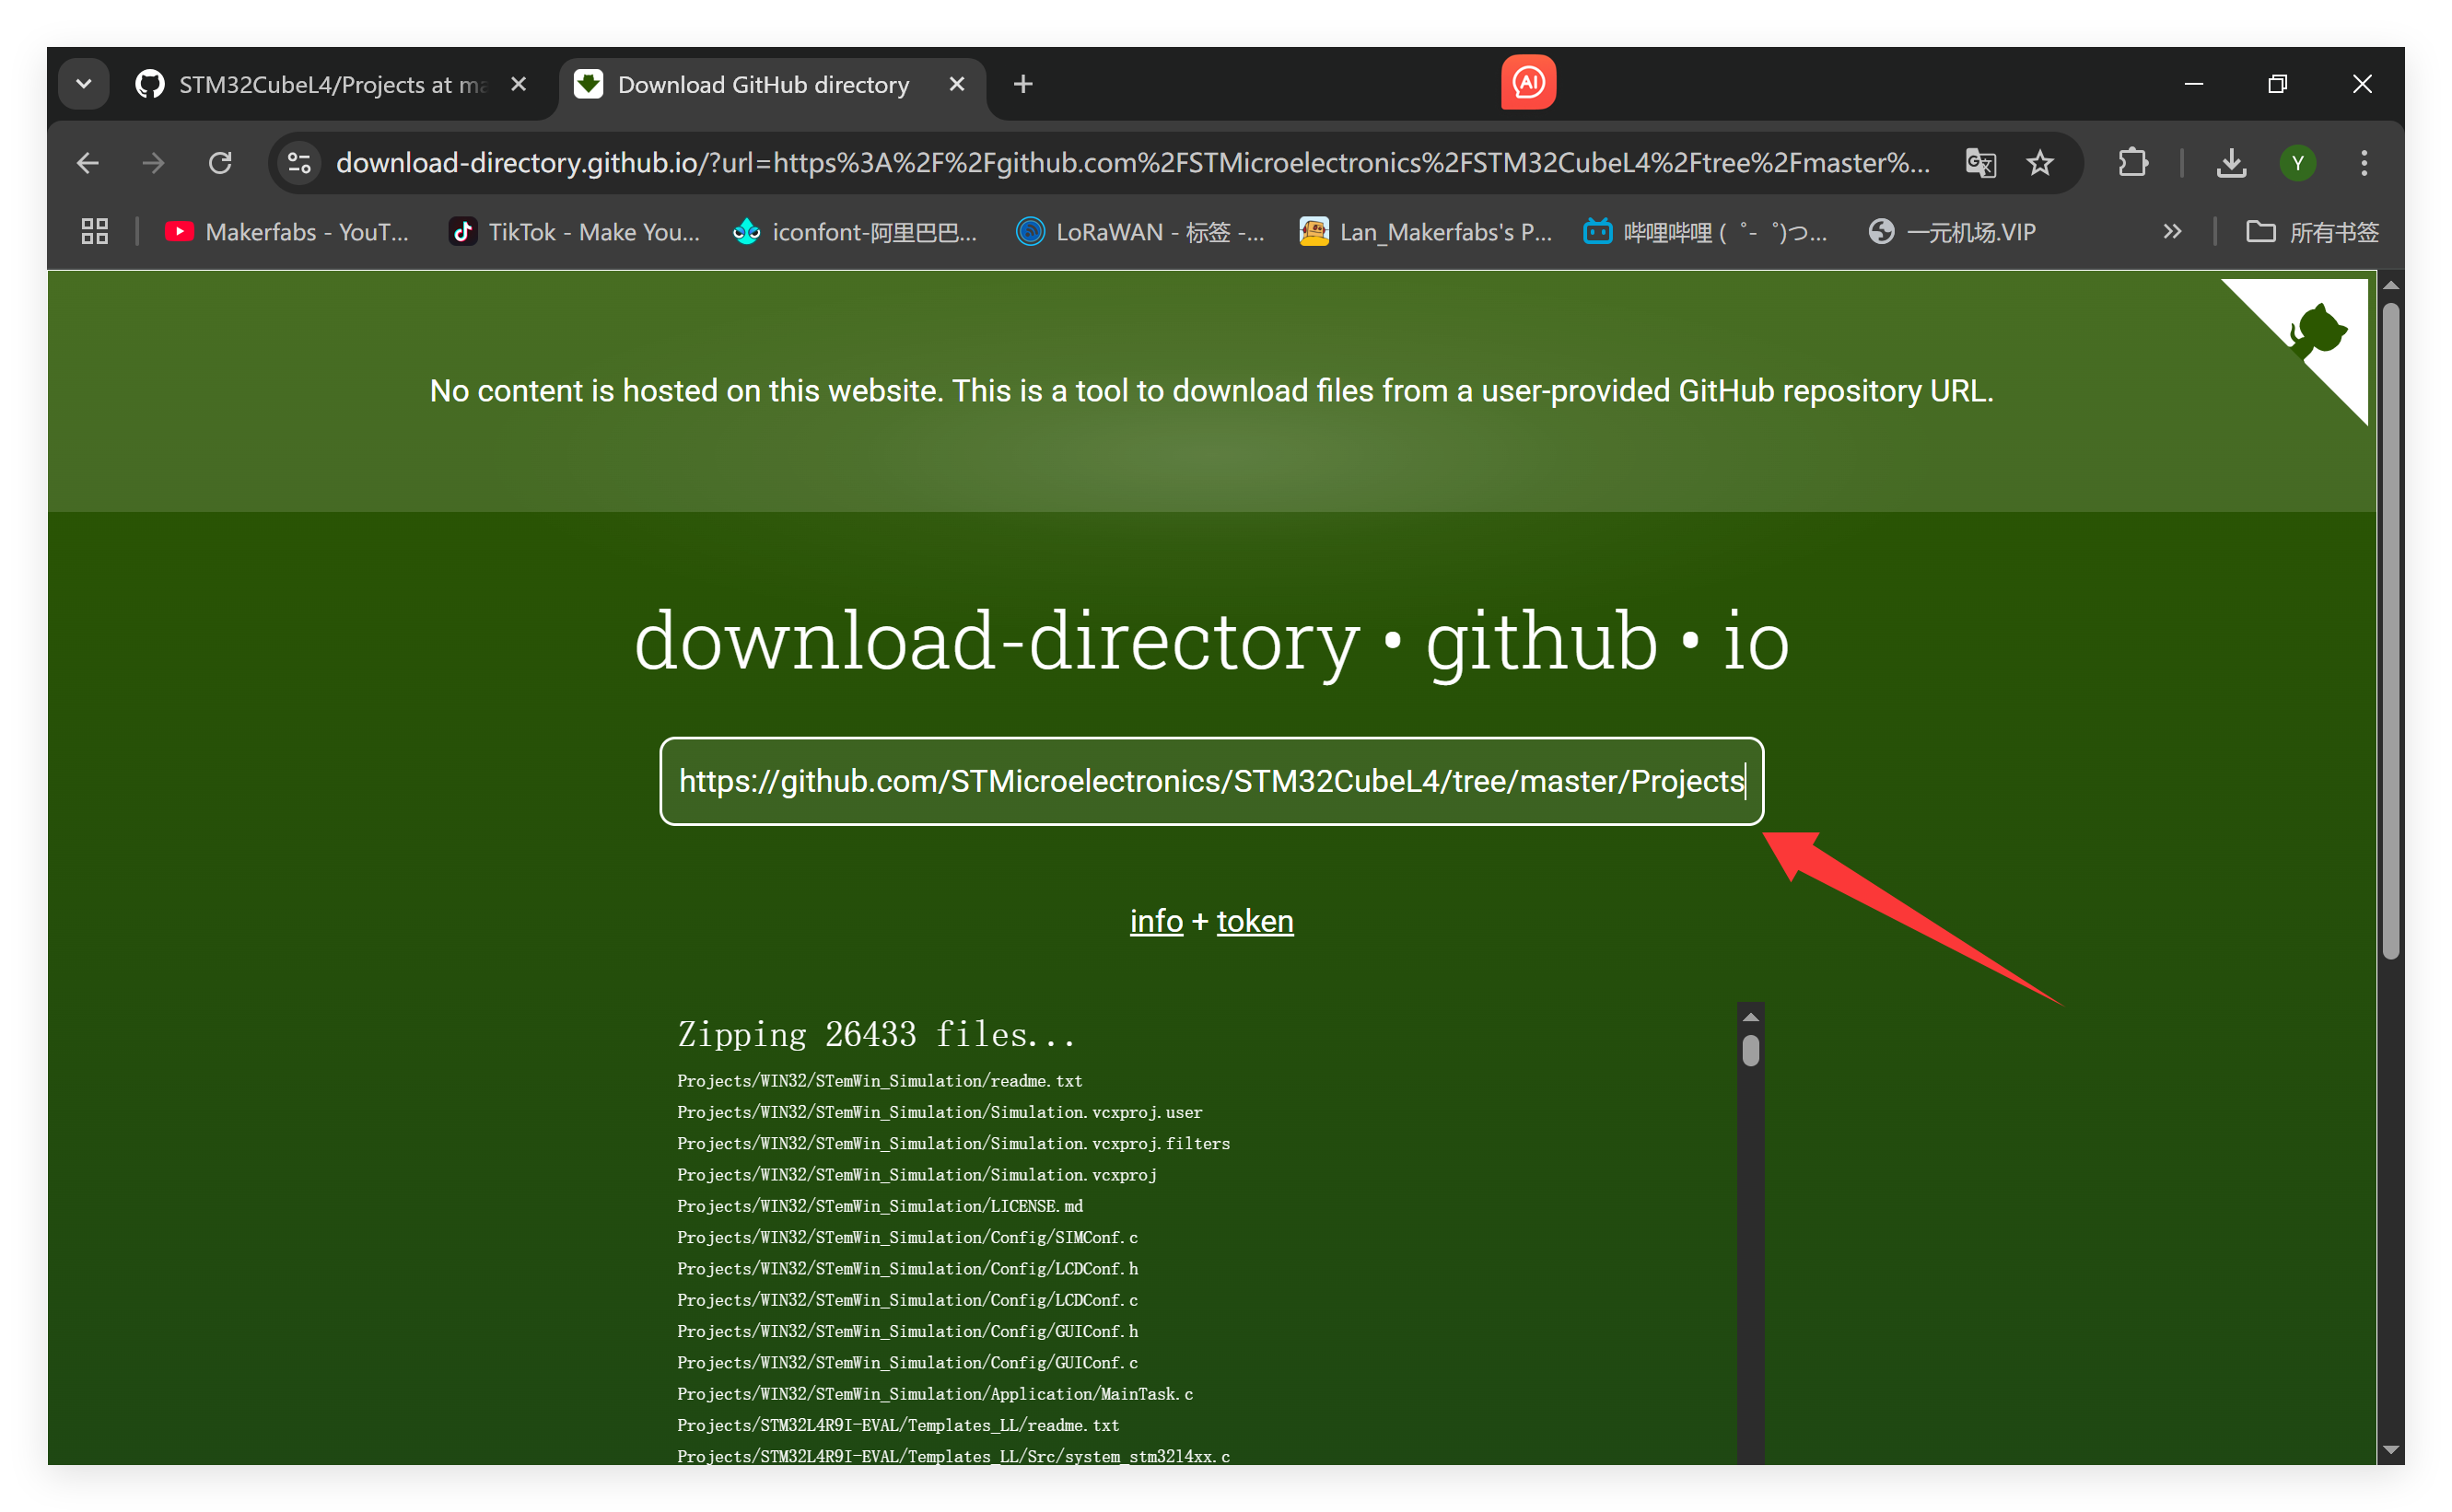Click the file log scrollbar up arrow

(x=1750, y=1017)
